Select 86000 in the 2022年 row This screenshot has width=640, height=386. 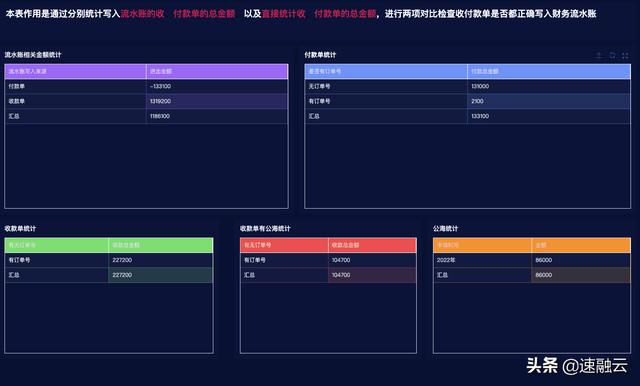pos(581,260)
